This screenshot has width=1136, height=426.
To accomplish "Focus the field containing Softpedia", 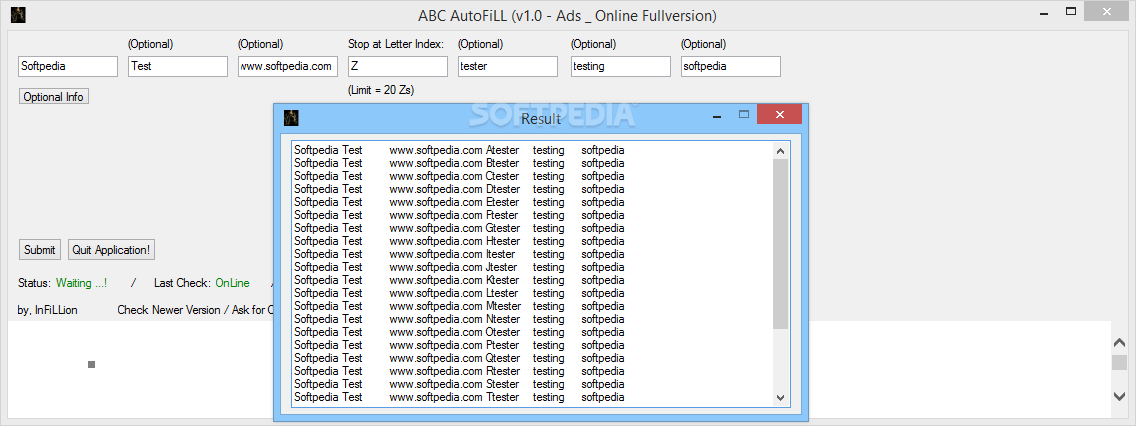I will (x=68, y=66).
